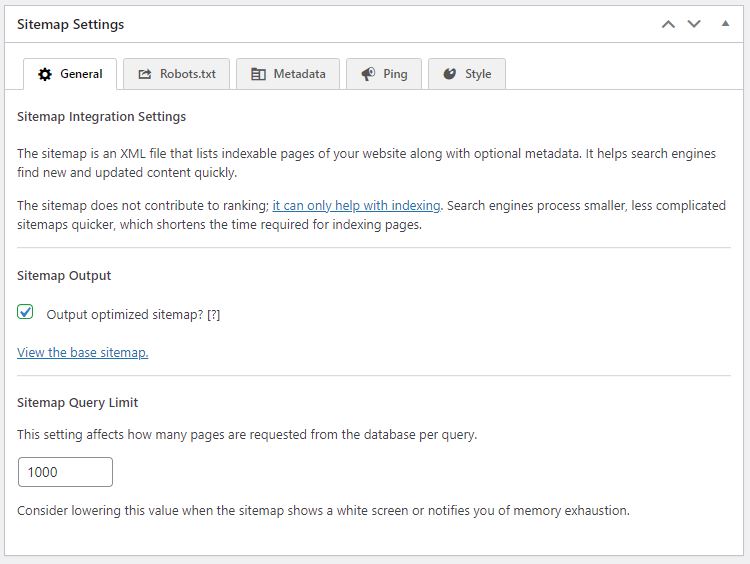This screenshot has height=564, width=750.
Task: Switch to the General tab
Action: pos(81,74)
